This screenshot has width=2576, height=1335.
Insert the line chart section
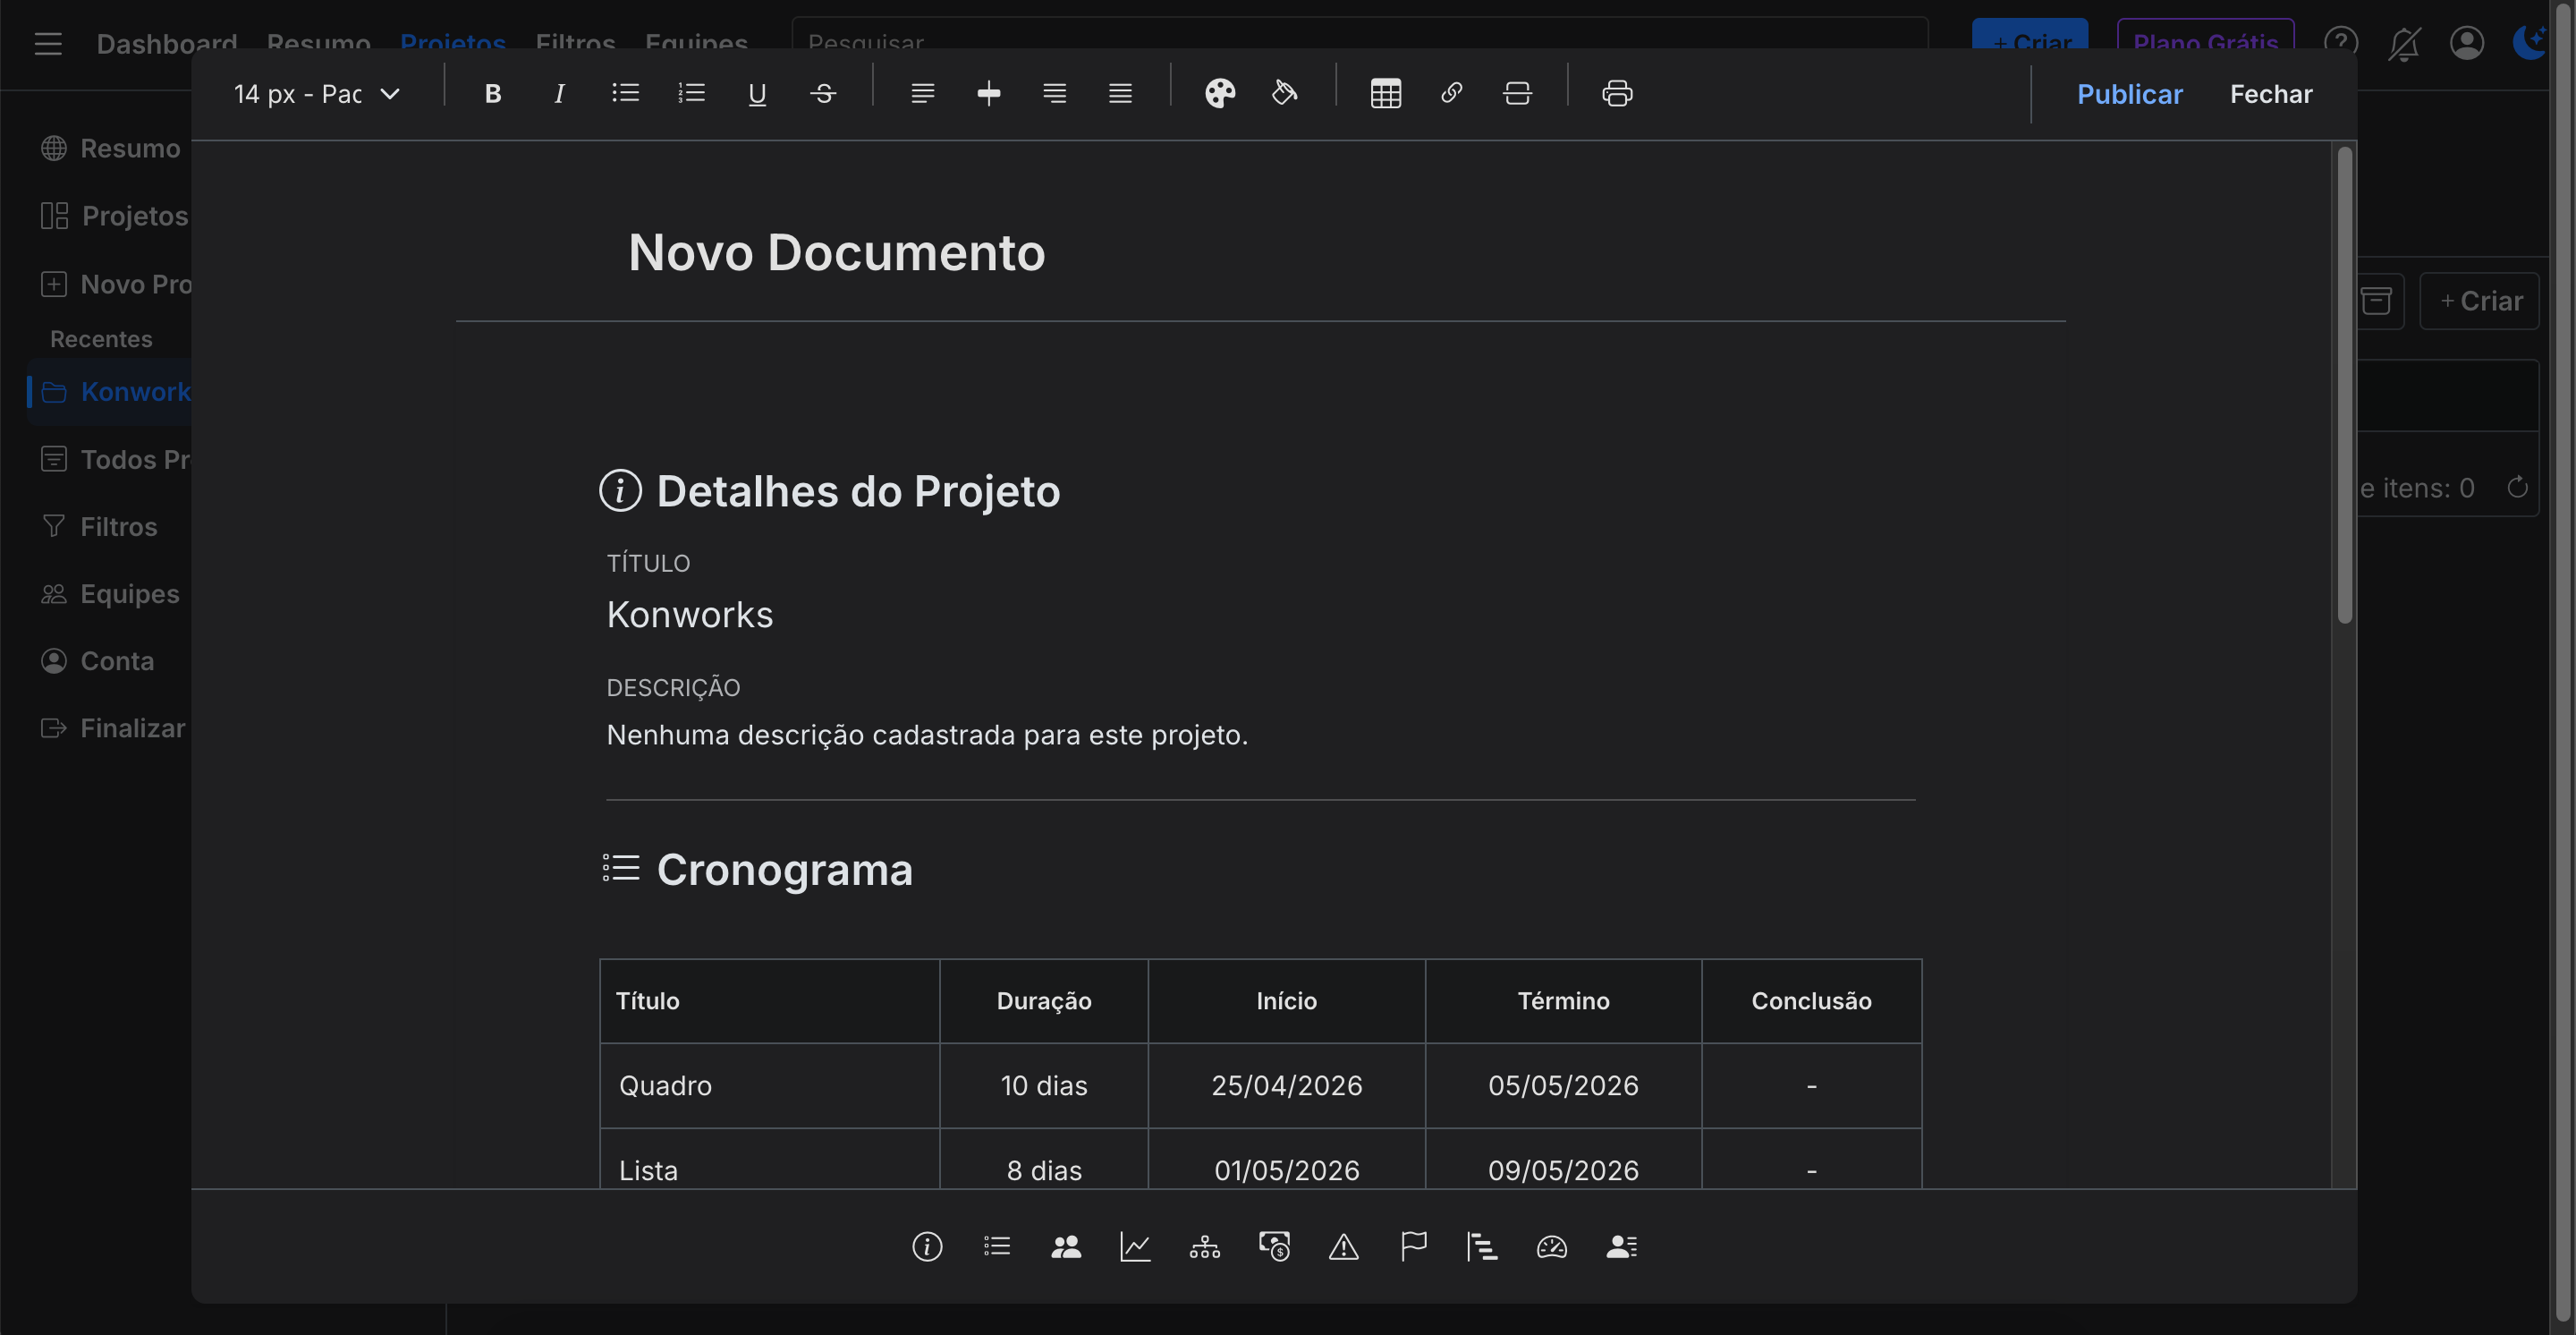(1135, 1247)
